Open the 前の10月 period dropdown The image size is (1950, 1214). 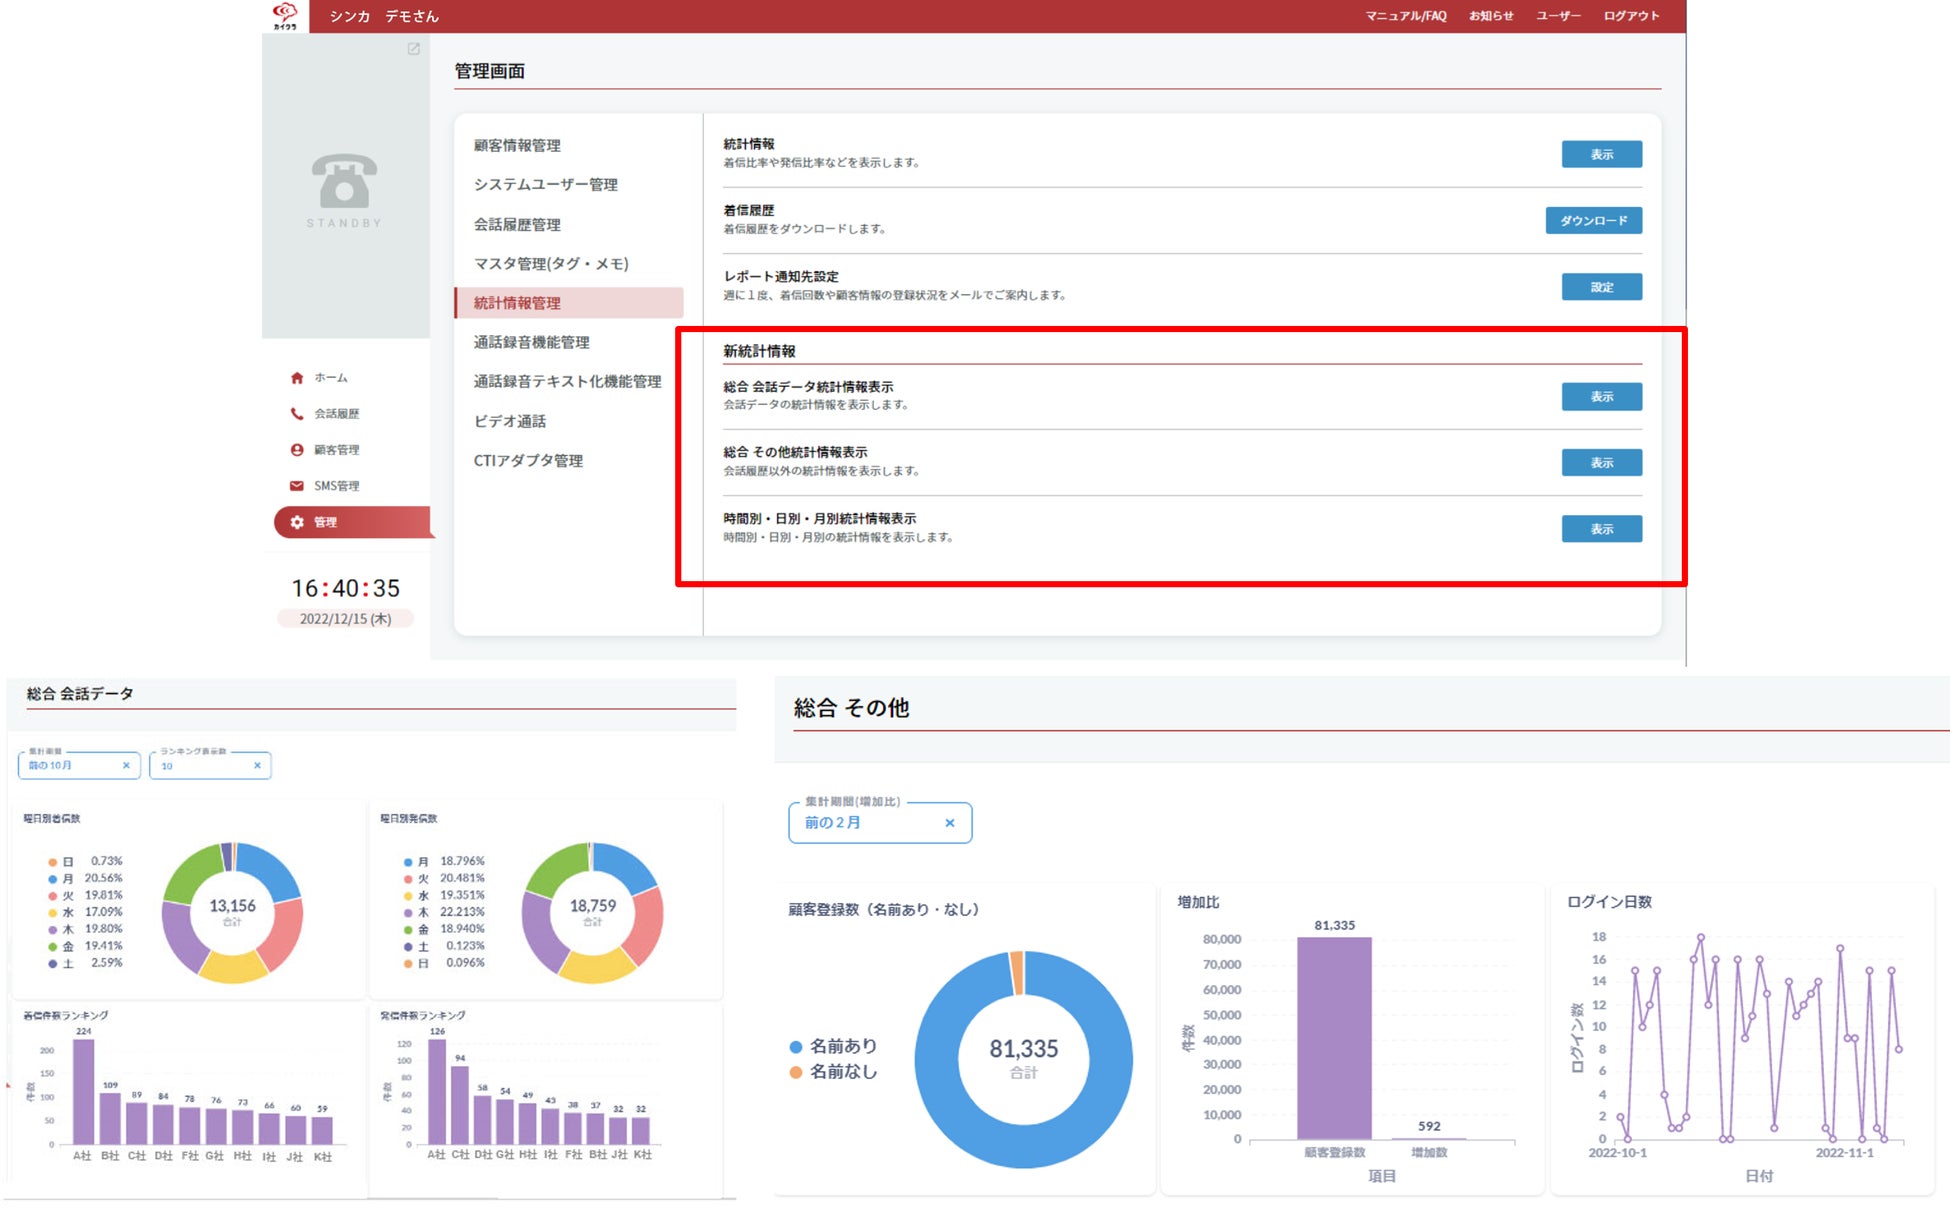click(70, 766)
